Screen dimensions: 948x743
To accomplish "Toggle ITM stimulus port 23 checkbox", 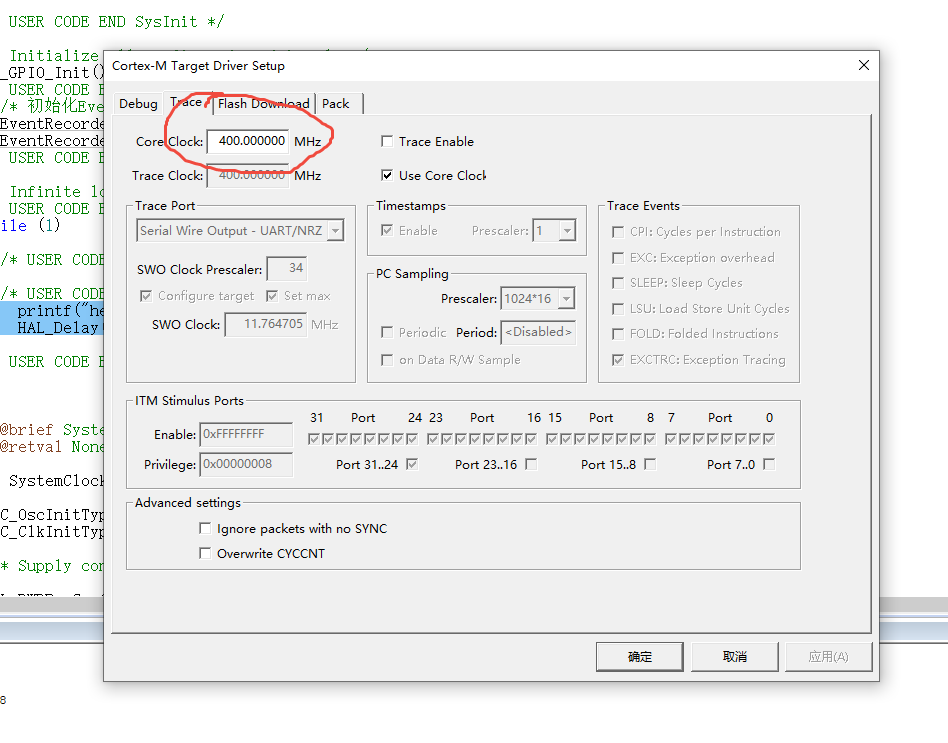I will point(432,439).
